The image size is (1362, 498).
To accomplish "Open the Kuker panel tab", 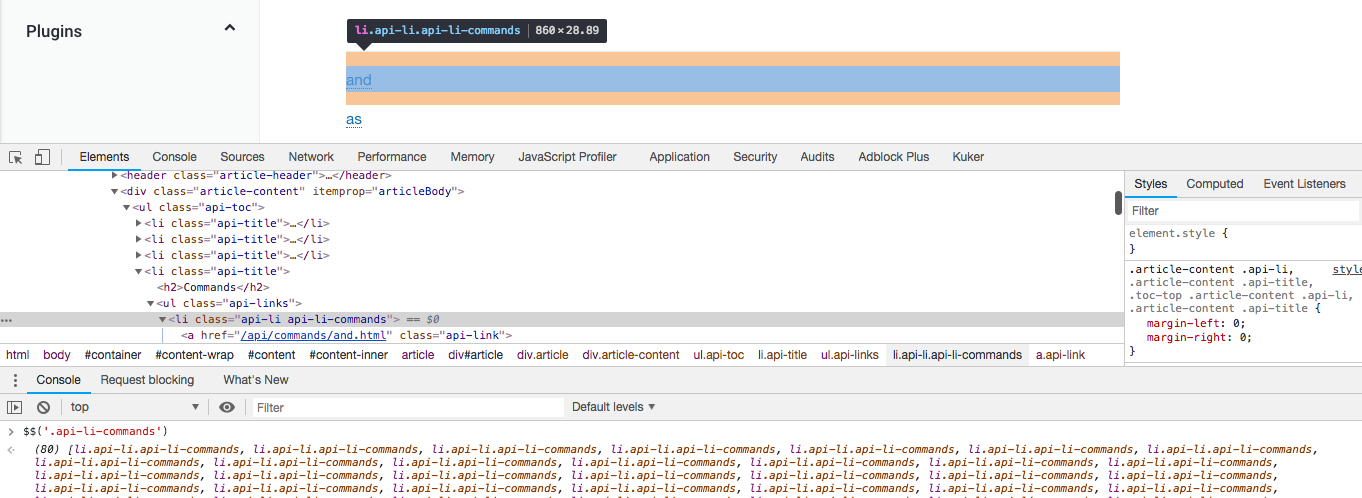I will pos(968,157).
